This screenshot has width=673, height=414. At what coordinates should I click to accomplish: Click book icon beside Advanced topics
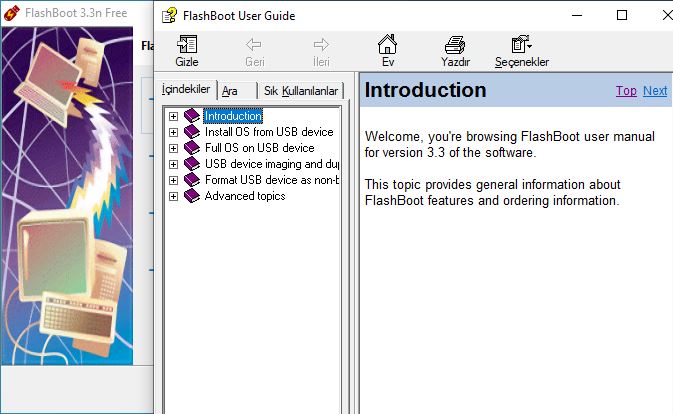point(192,196)
